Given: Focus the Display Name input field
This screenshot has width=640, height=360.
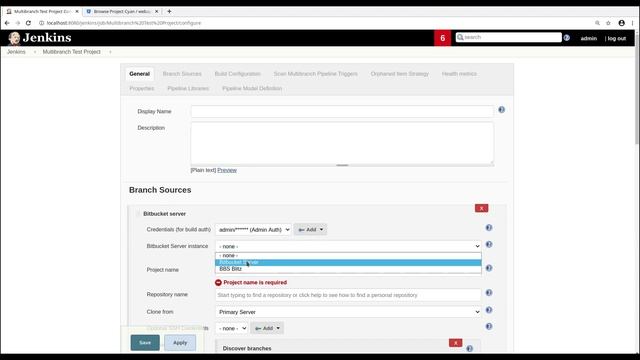Looking at the screenshot, I should coord(342,111).
